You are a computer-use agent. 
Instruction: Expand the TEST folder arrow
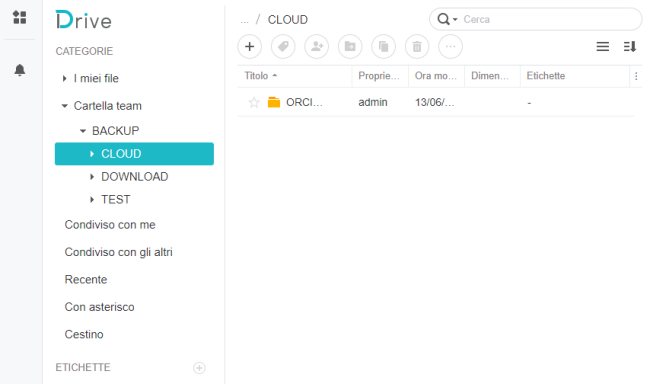pyautogui.click(x=92, y=199)
